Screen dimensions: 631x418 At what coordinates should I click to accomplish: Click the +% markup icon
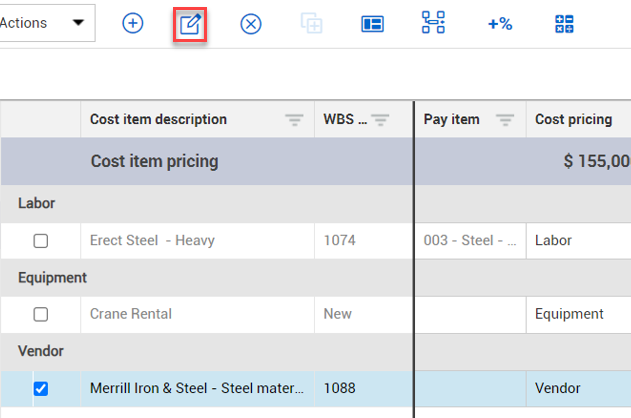pyautogui.click(x=499, y=23)
